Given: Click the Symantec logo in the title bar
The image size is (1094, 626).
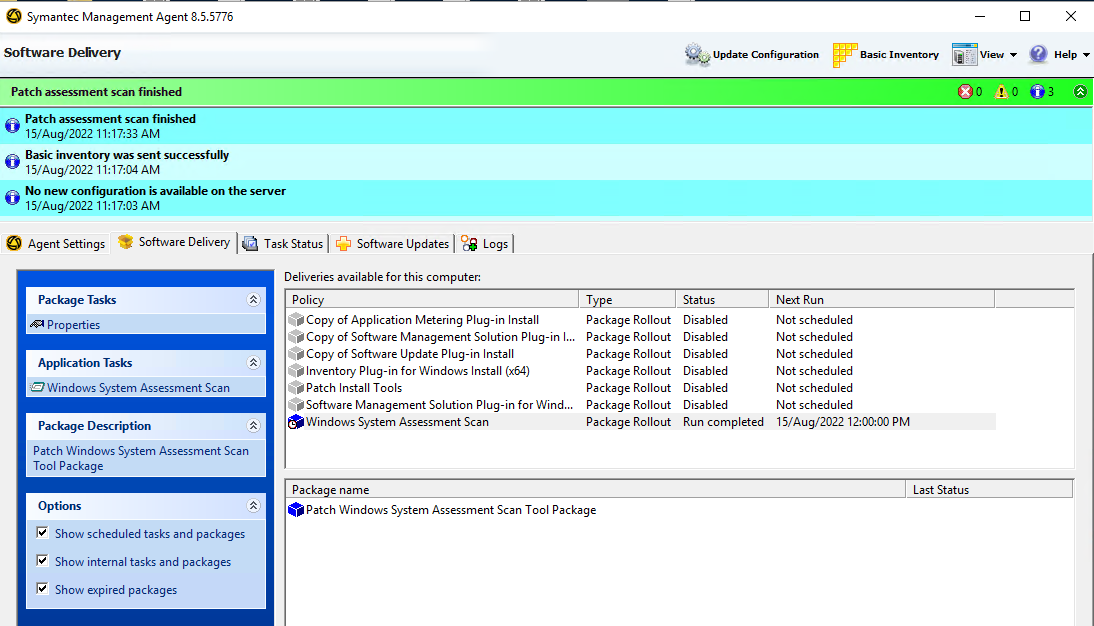Looking at the screenshot, I should tap(13, 16).
